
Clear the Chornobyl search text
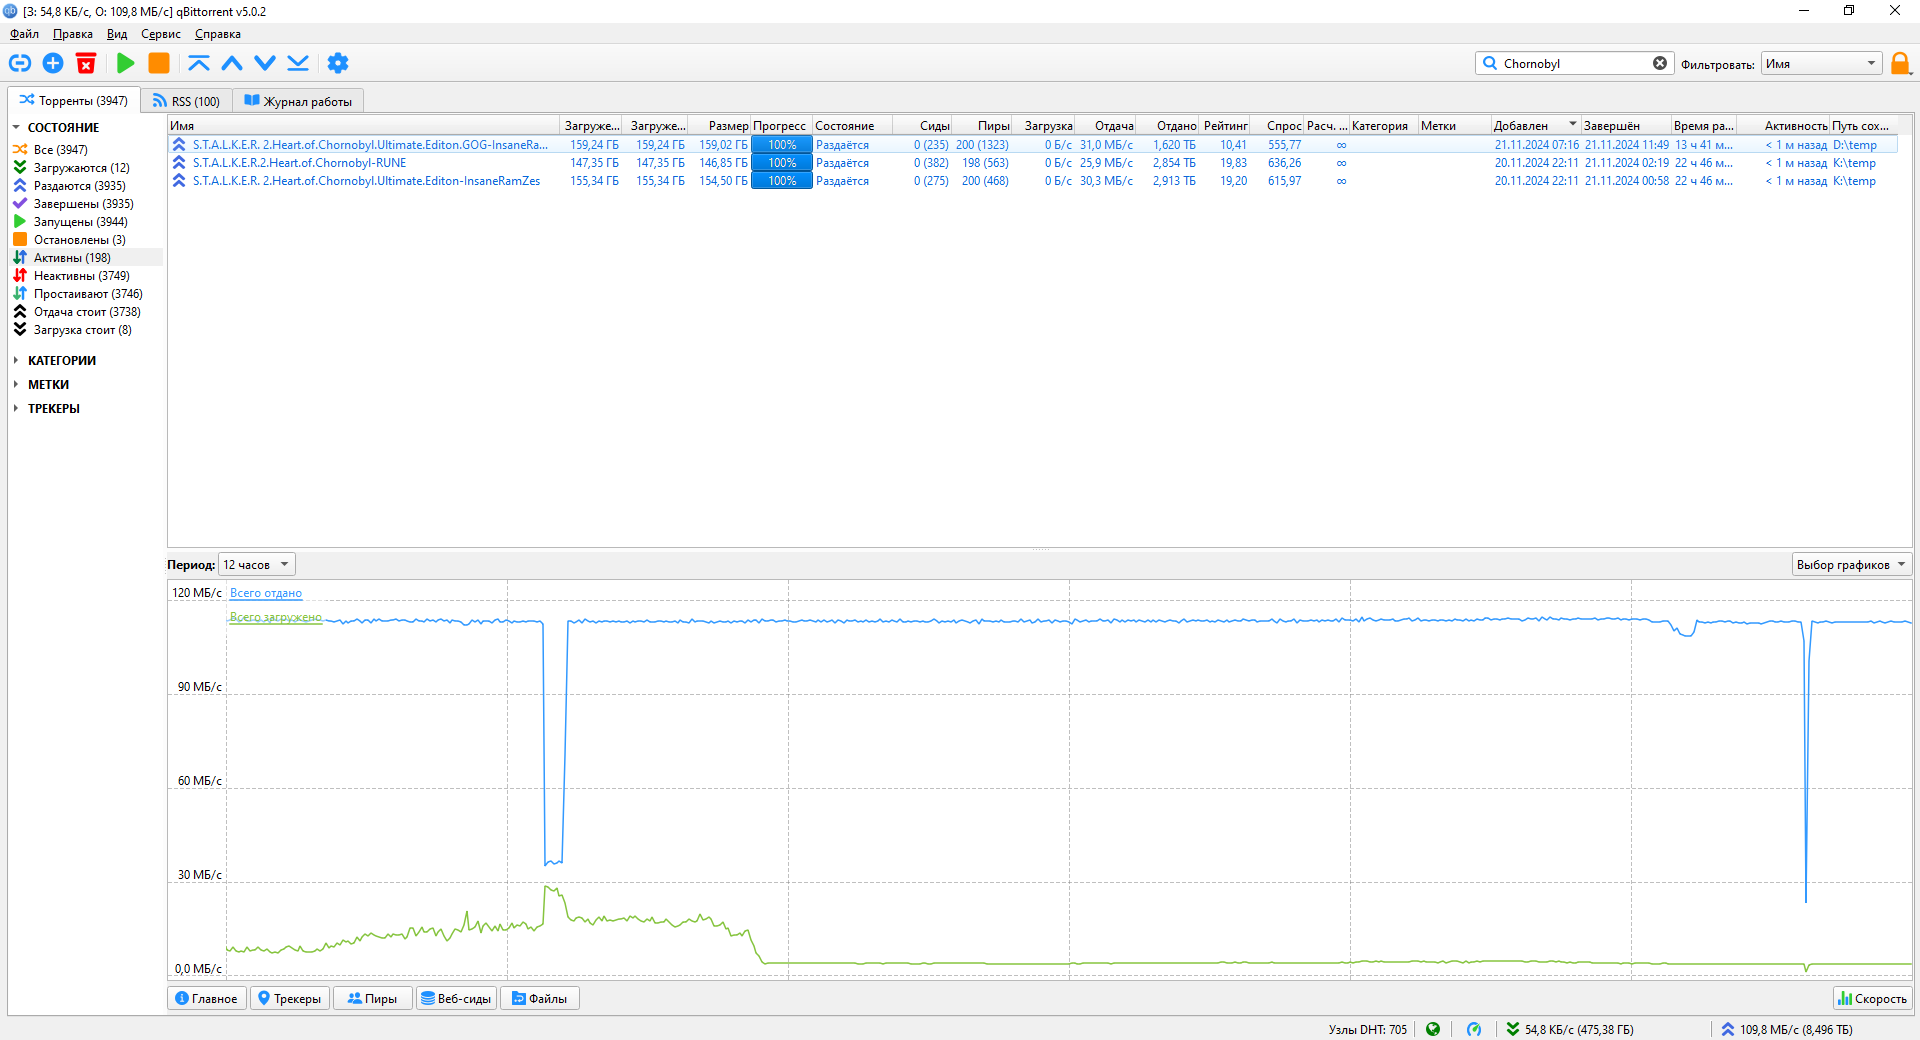click(1660, 63)
